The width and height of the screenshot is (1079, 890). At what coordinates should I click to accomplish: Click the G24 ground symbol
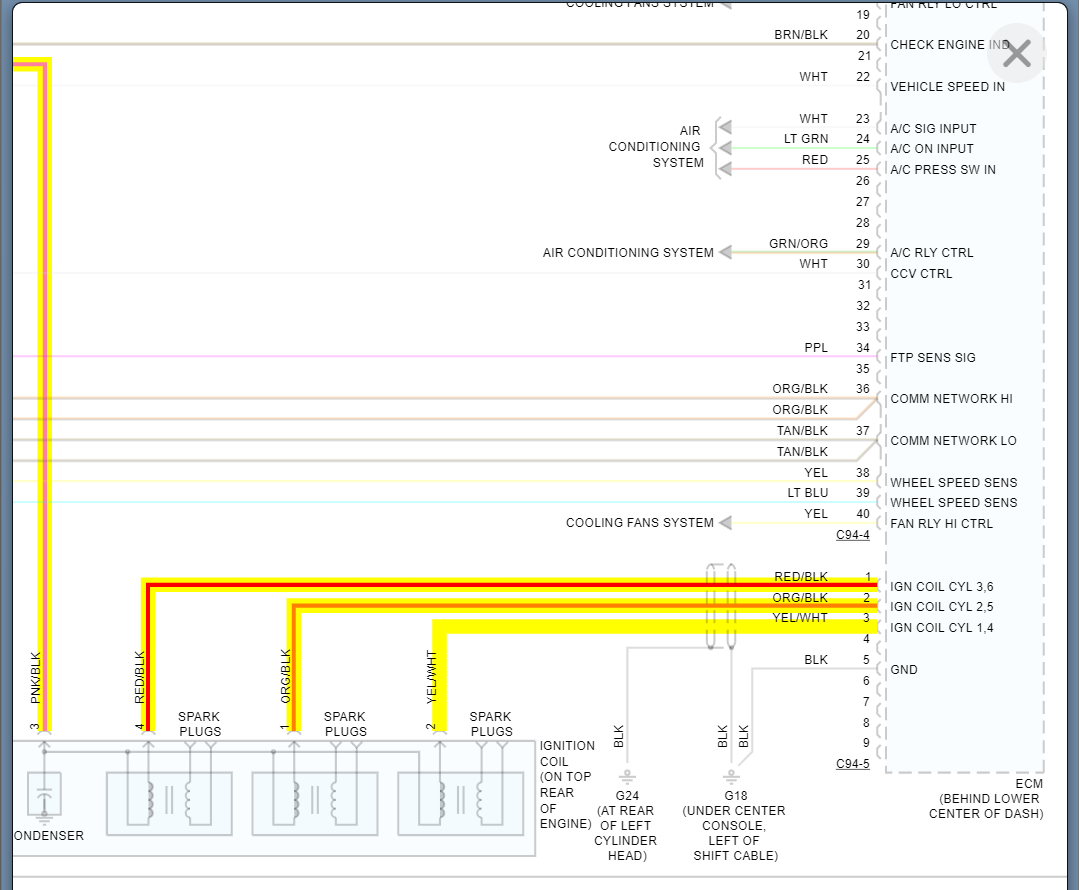(x=628, y=777)
